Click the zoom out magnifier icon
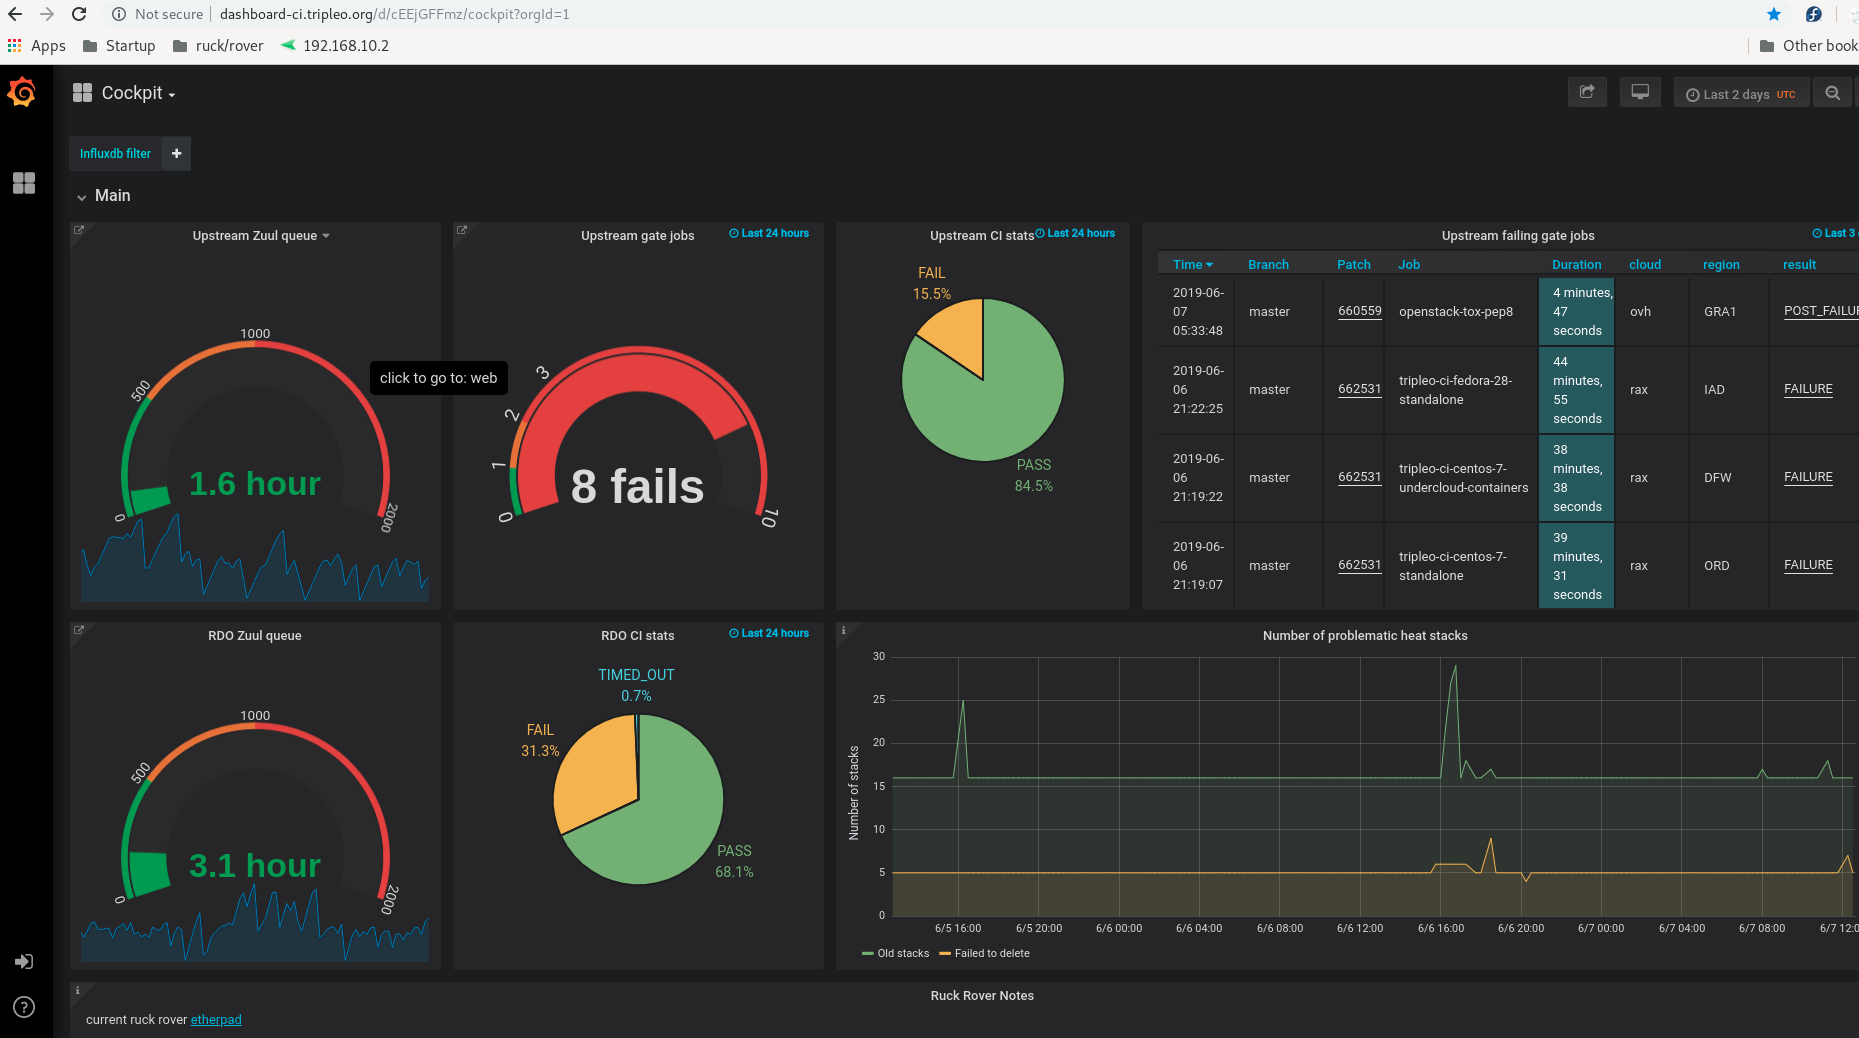Viewport: 1859px width, 1038px height. coord(1832,93)
